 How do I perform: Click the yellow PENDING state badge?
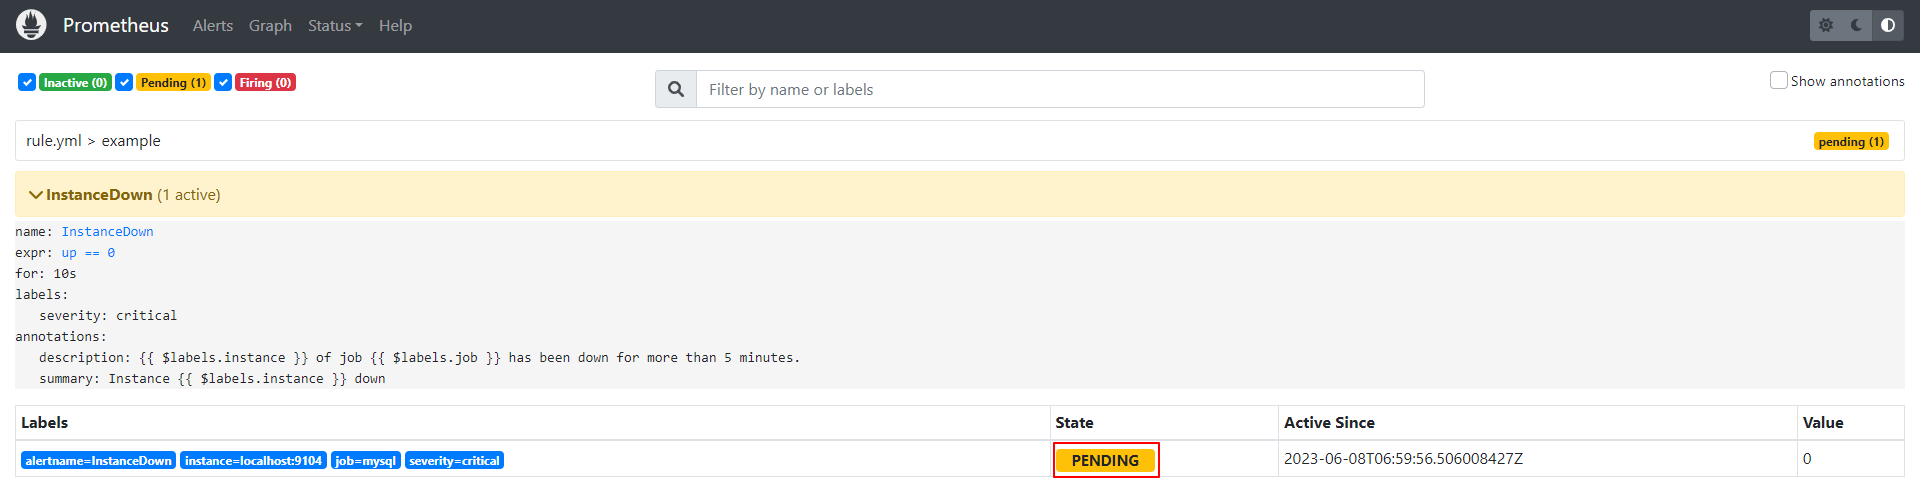[x=1105, y=461]
